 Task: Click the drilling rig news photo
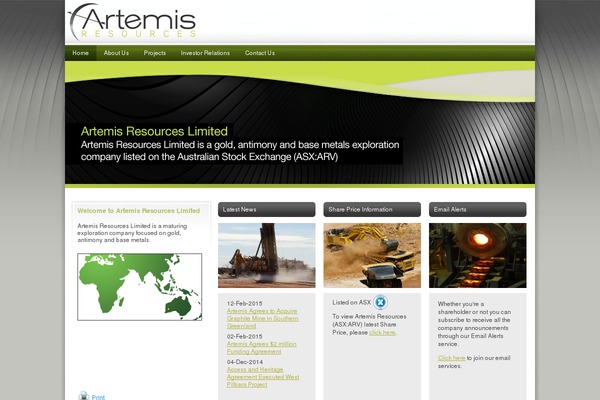point(267,255)
